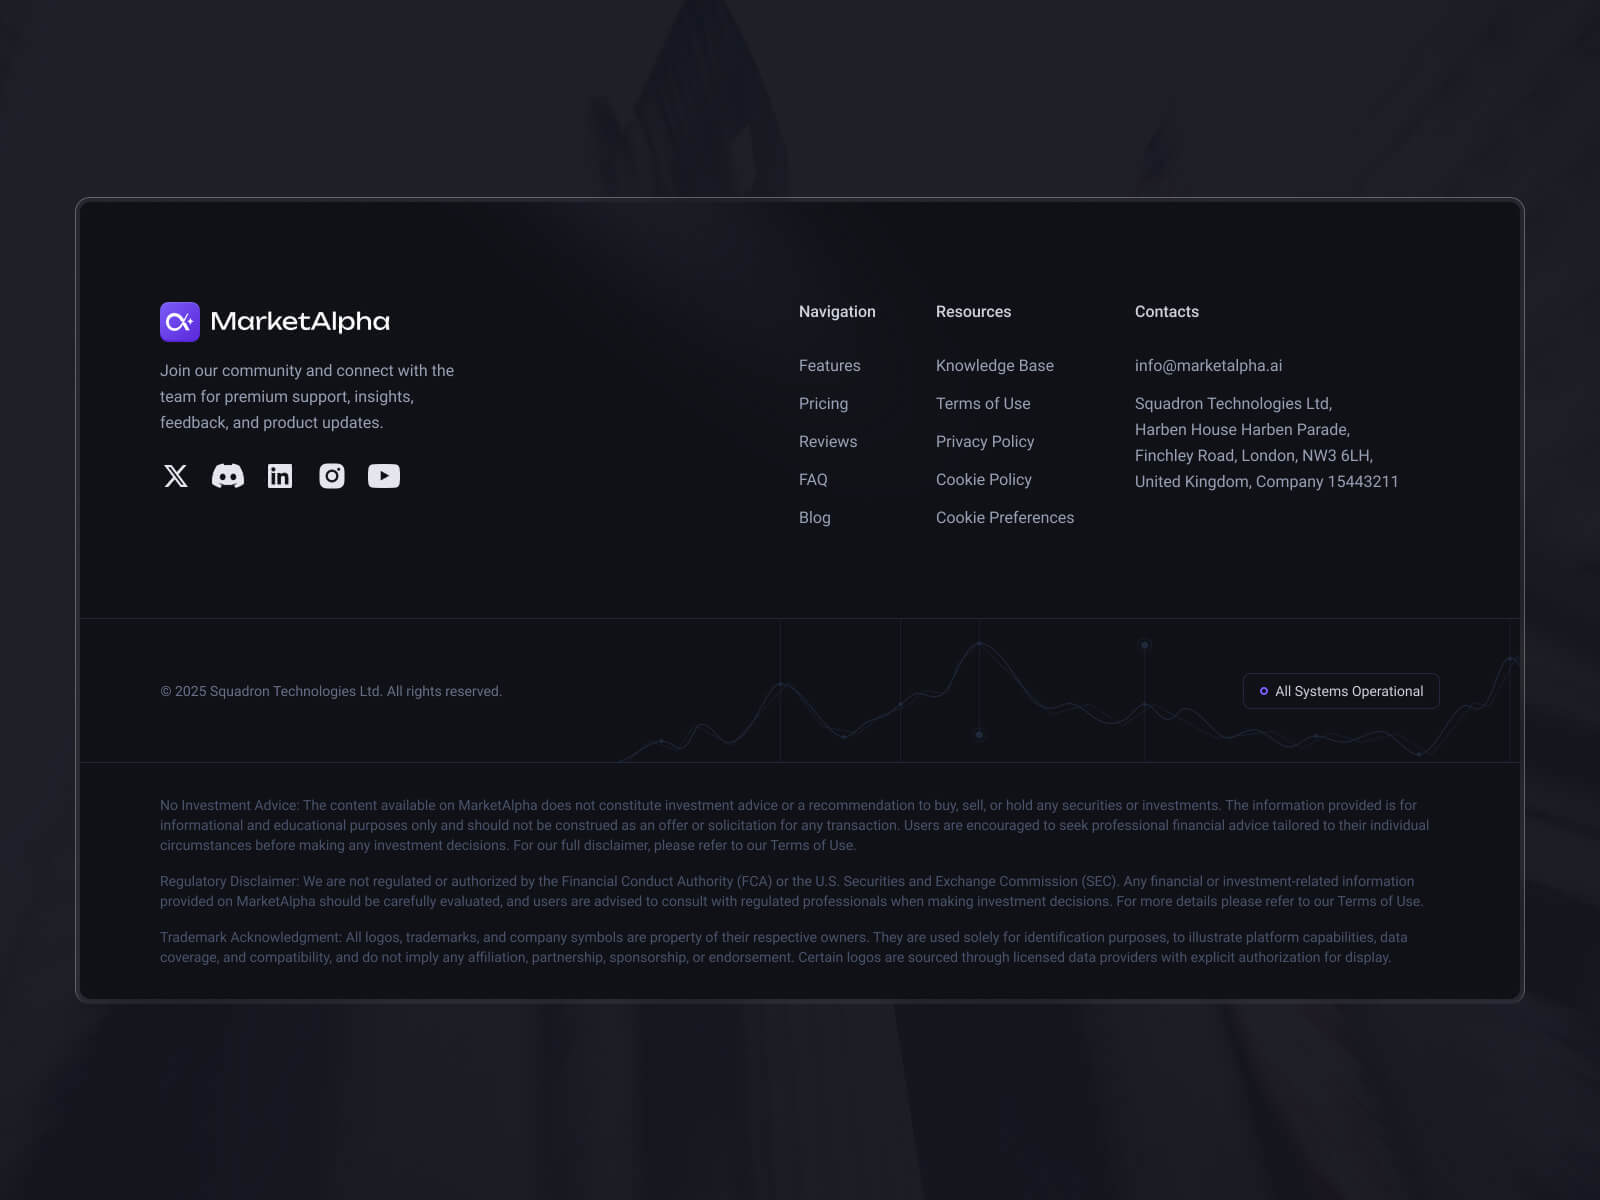
Task: Open the Privacy Policy link
Action: tap(985, 442)
